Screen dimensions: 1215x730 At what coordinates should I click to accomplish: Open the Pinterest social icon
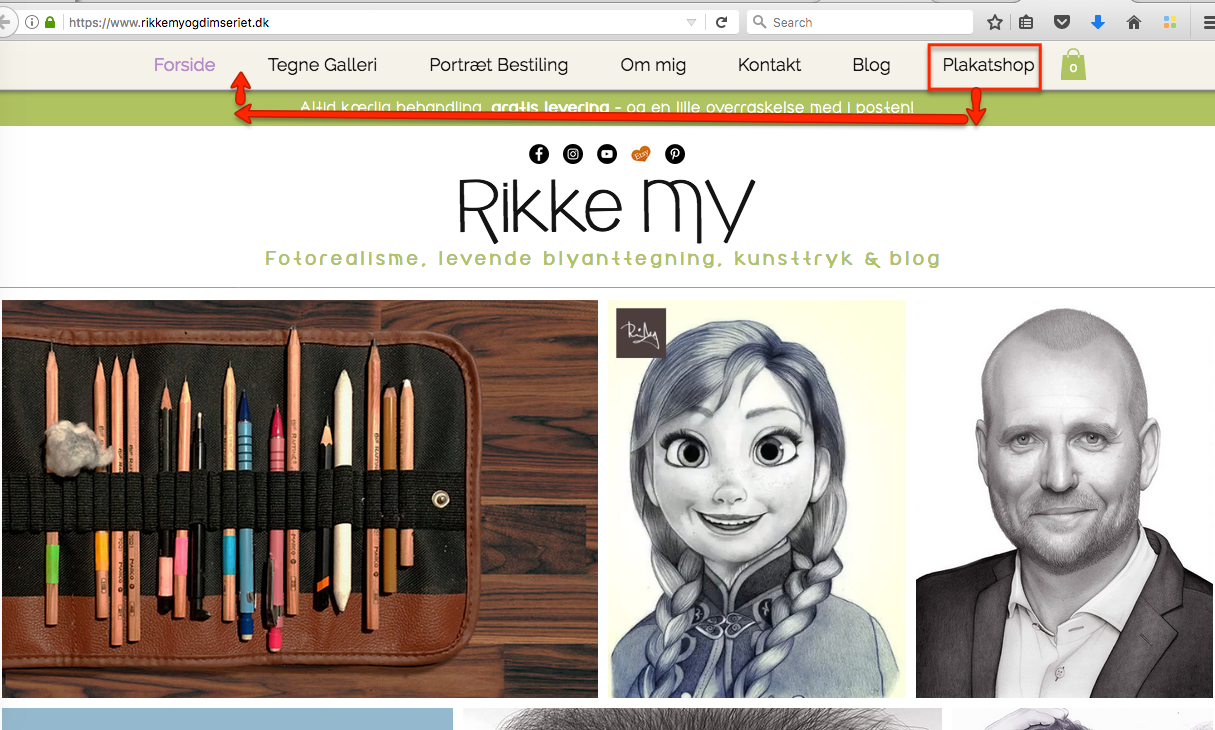[676, 154]
